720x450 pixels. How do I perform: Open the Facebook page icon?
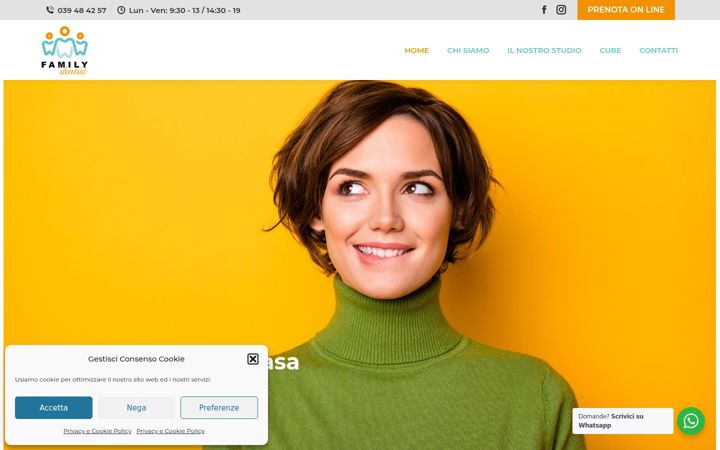tap(544, 10)
